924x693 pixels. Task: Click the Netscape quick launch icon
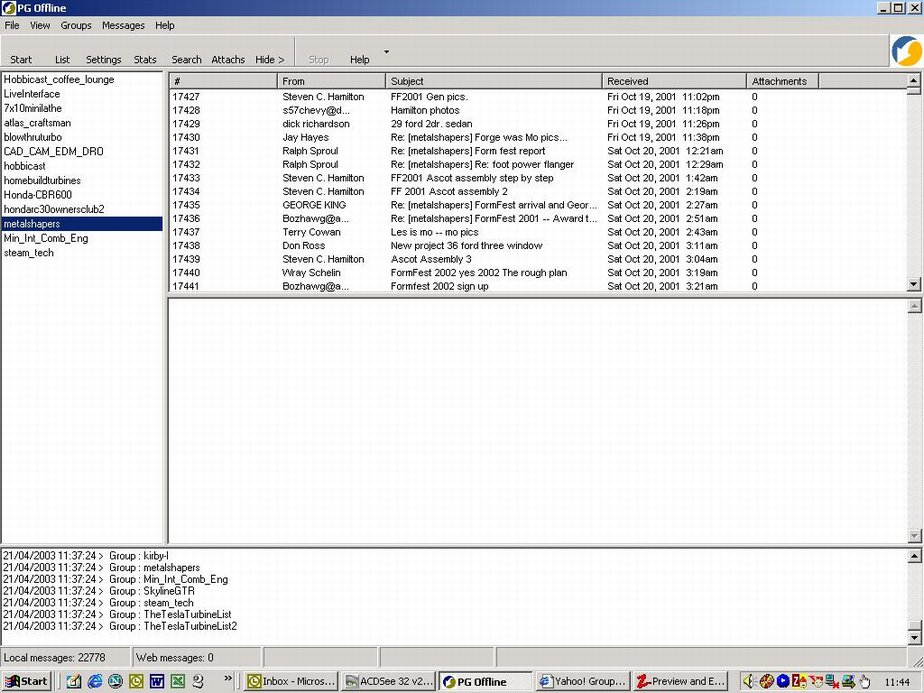116,681
